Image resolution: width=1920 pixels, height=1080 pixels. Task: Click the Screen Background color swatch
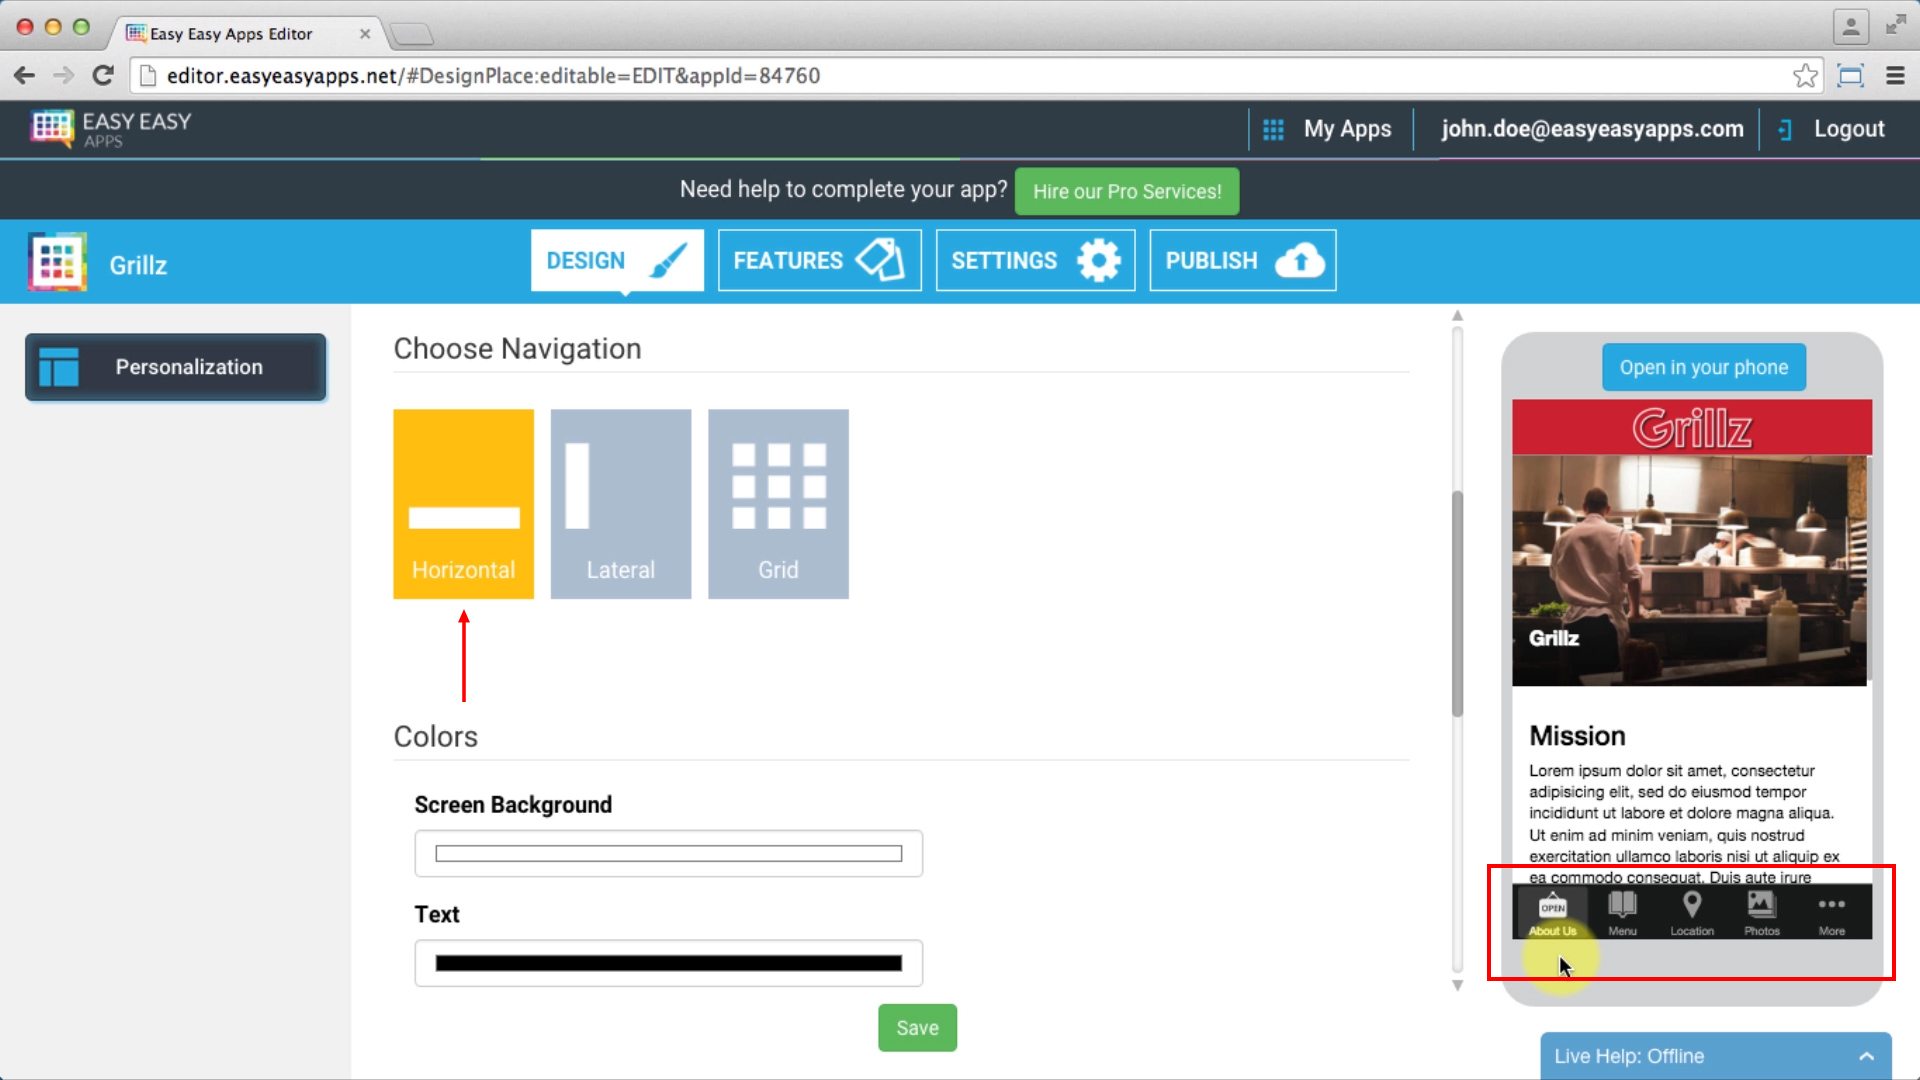click(x=669, y=853)
